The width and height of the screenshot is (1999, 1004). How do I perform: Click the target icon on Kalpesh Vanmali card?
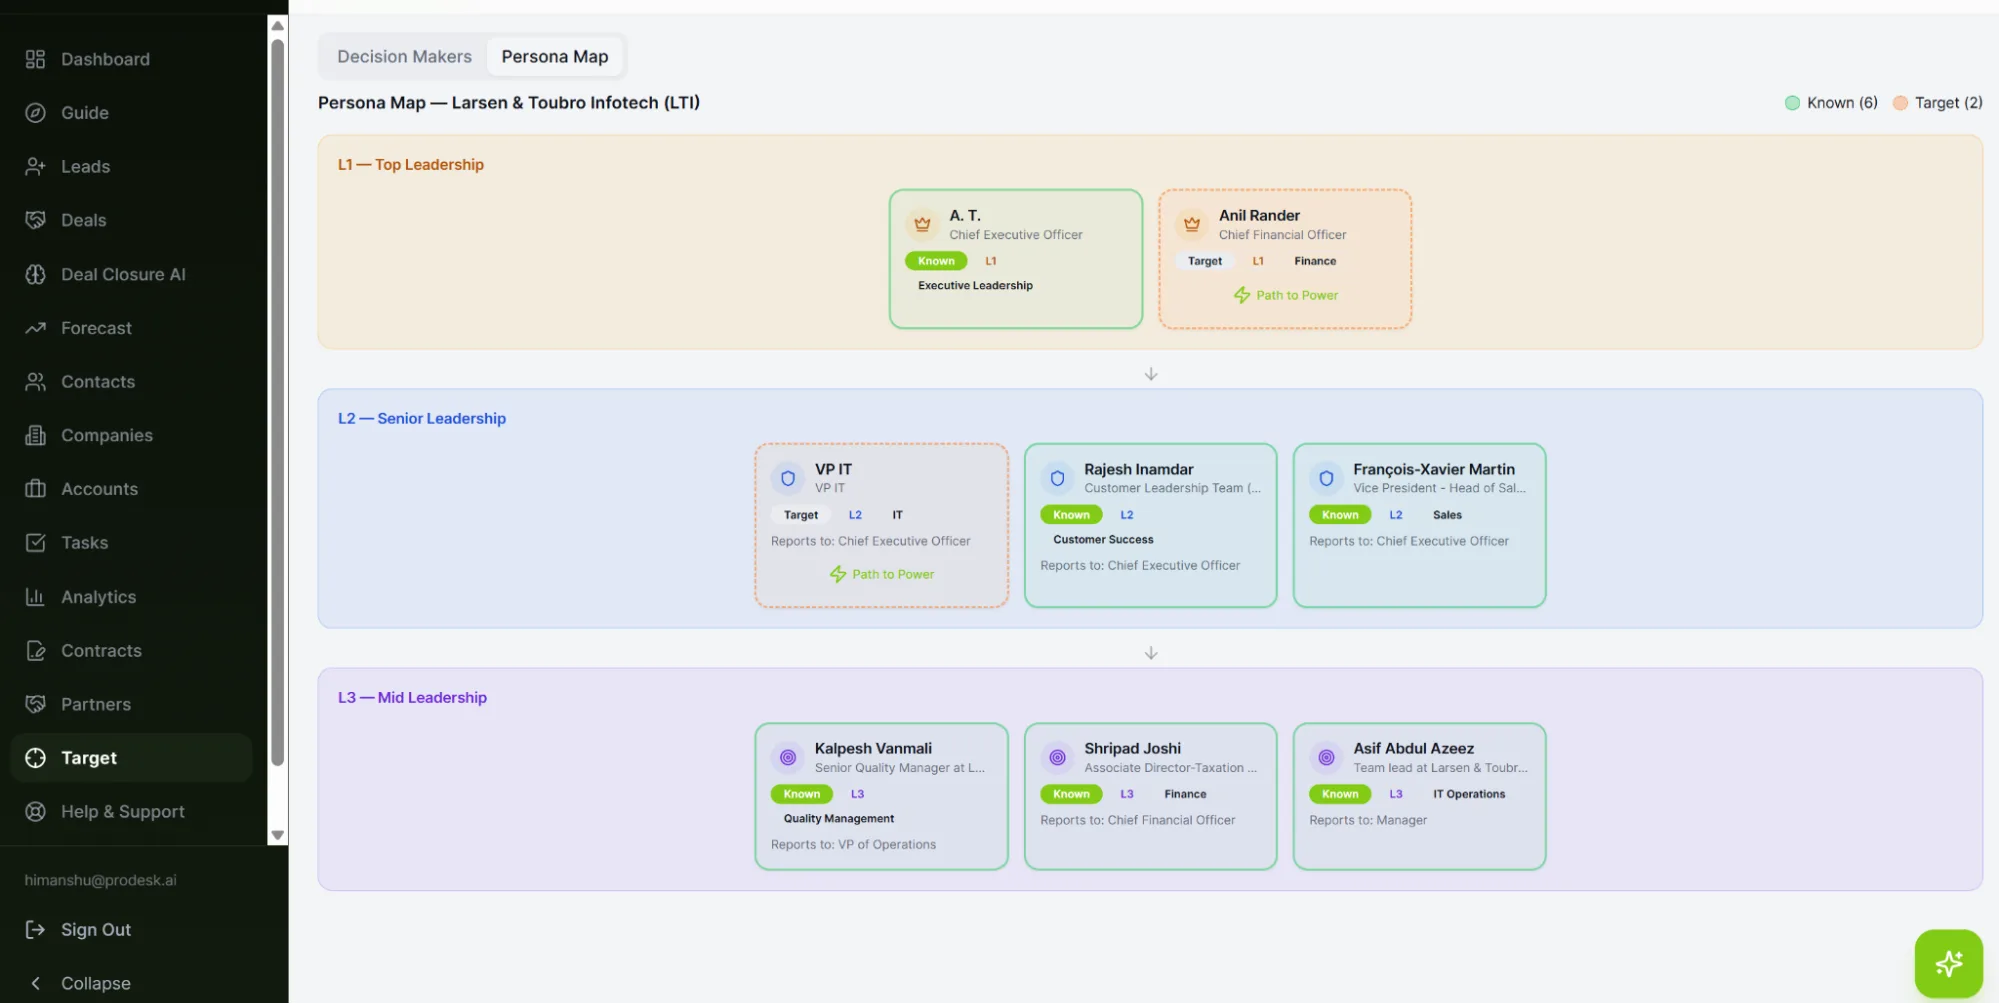tap(788, 757)
